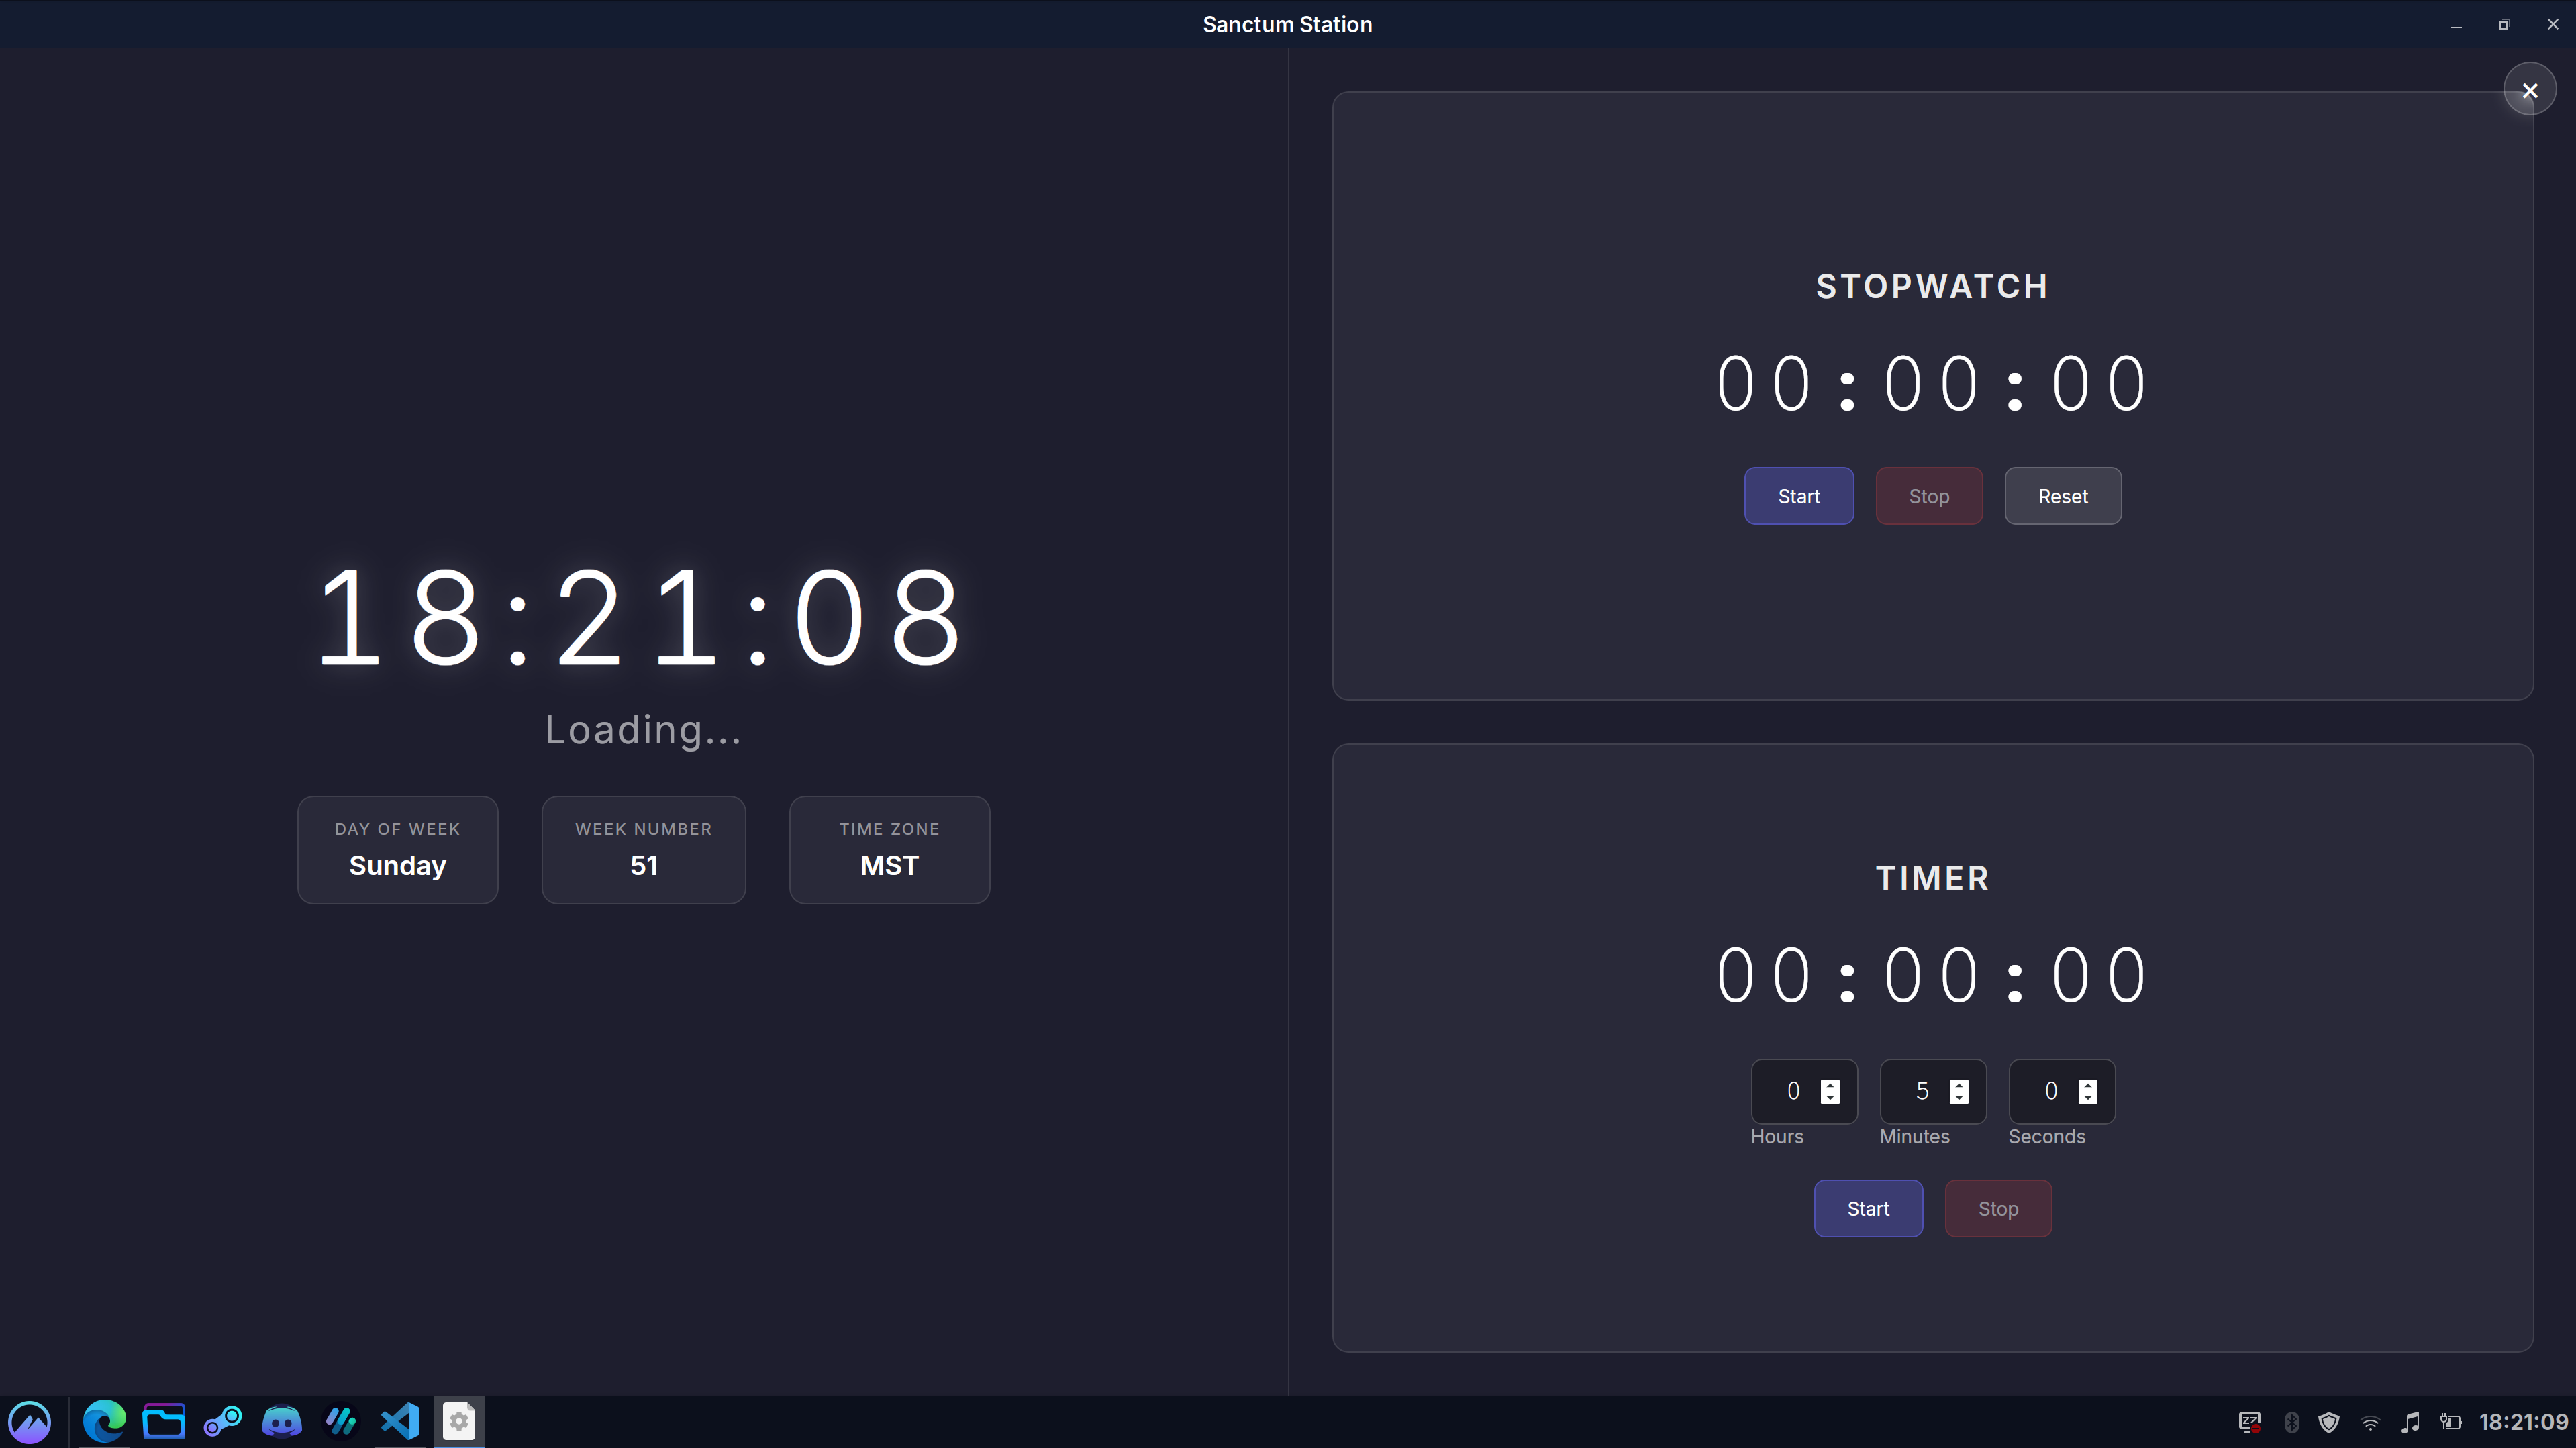Image resolution: width=2576 pixels, height=1448 pixels.
Task: Reset the stopwatch
Action: tap(2062, 496)
